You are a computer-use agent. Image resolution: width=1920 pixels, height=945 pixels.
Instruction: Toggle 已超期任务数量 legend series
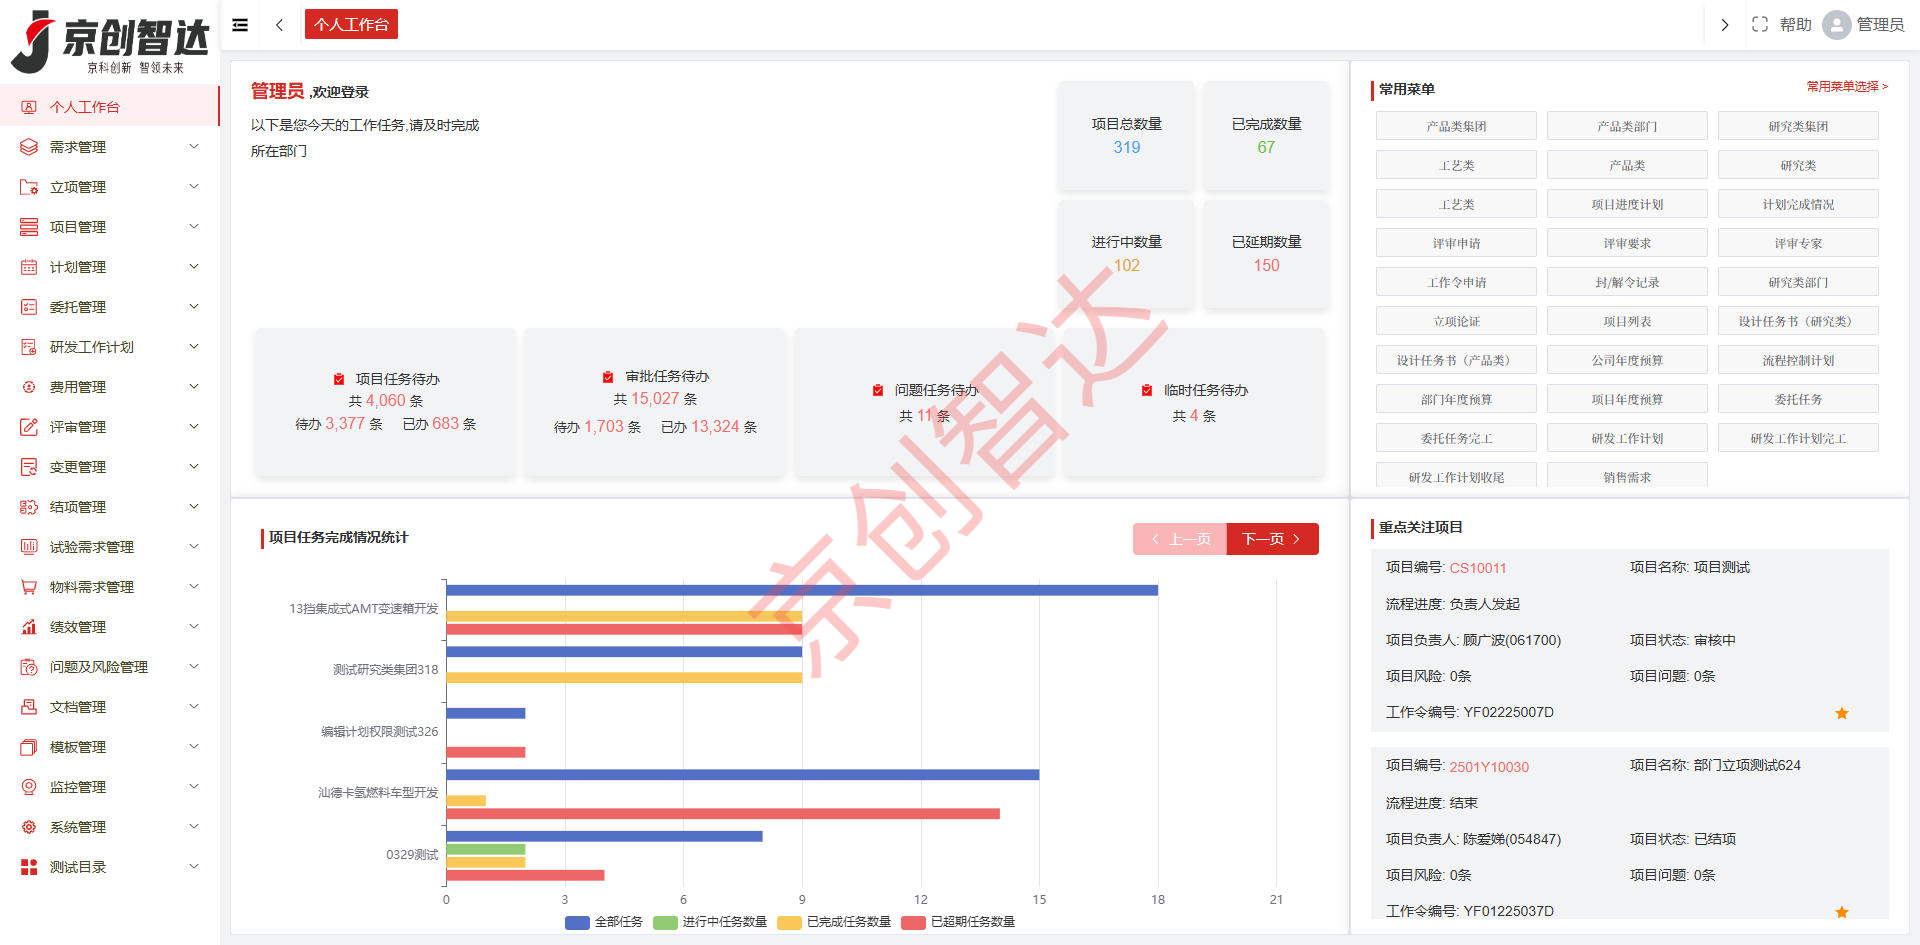pos(958,922)
